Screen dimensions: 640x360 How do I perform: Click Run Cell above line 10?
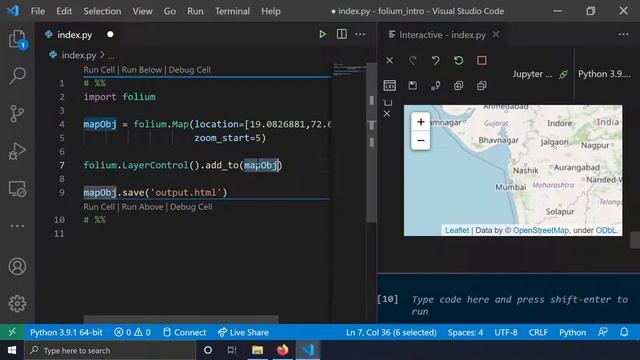(x=99, y=207)
